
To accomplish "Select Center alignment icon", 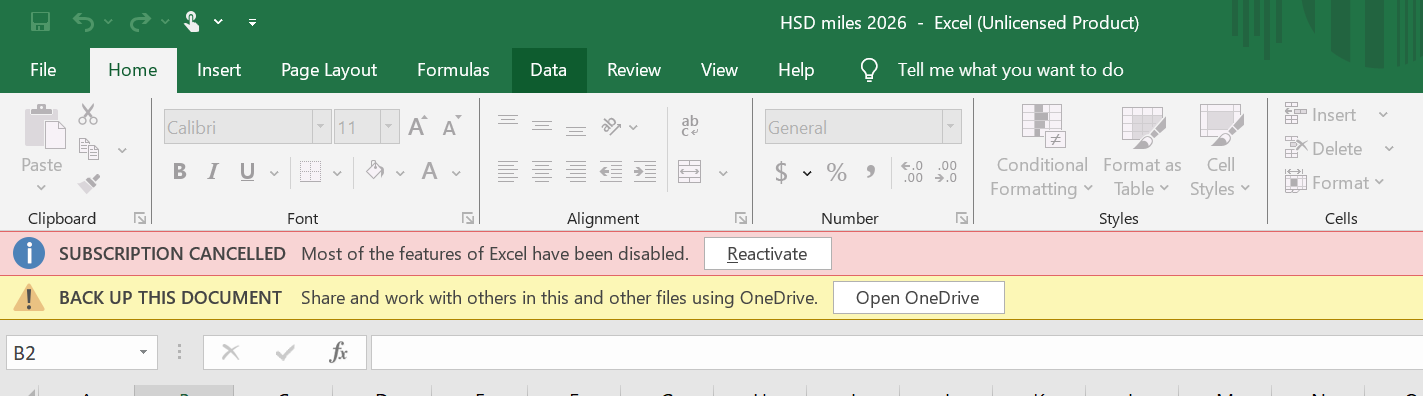I will coord(542,171).
